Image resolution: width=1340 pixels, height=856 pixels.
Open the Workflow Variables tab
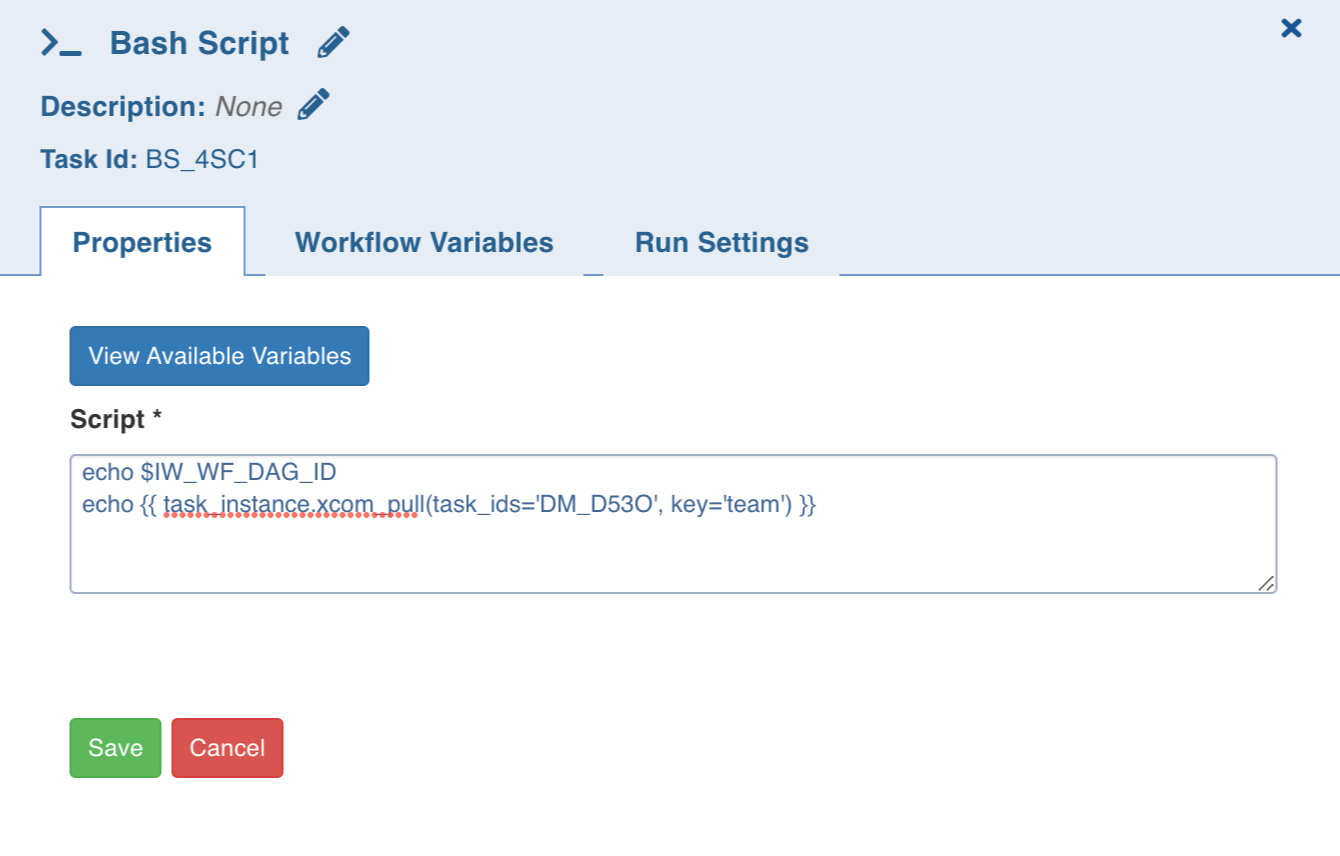424,242
